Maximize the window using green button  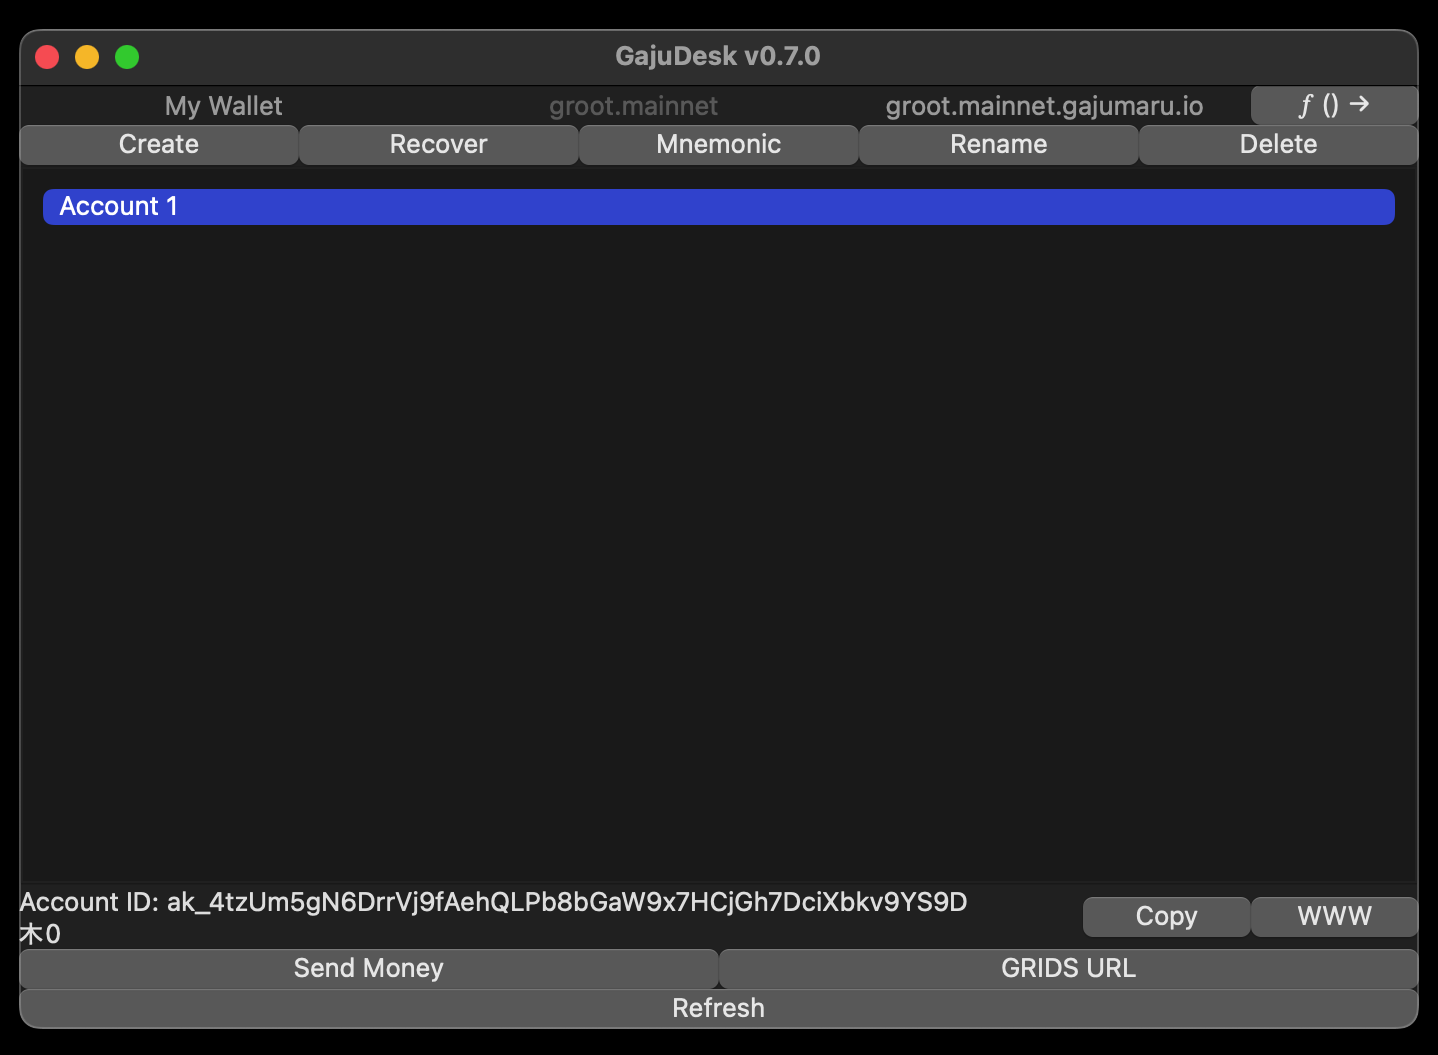127,57
